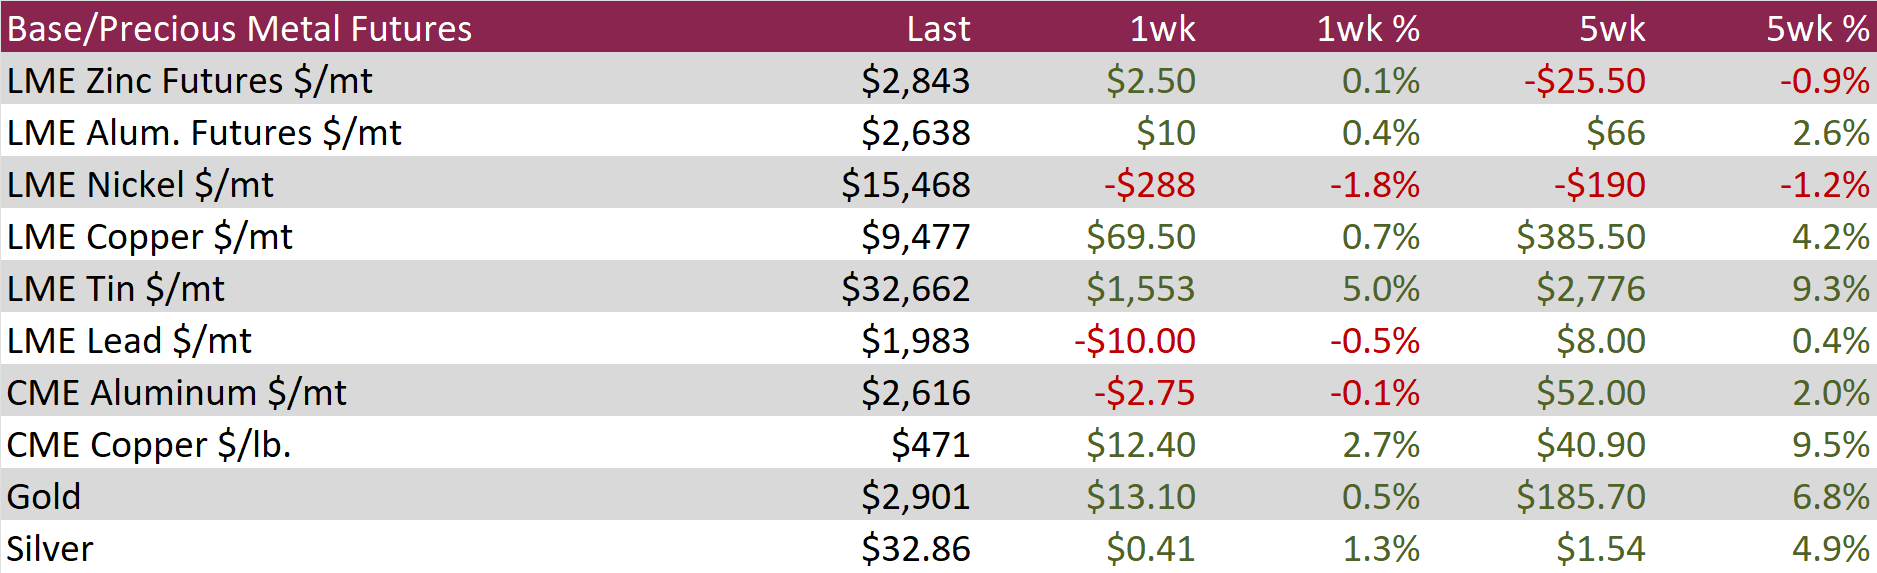Viewport: 1877px width, 573px height.
Task: Select the CME Copper 5wk % value 9.5%
Action: point(1831,445)
